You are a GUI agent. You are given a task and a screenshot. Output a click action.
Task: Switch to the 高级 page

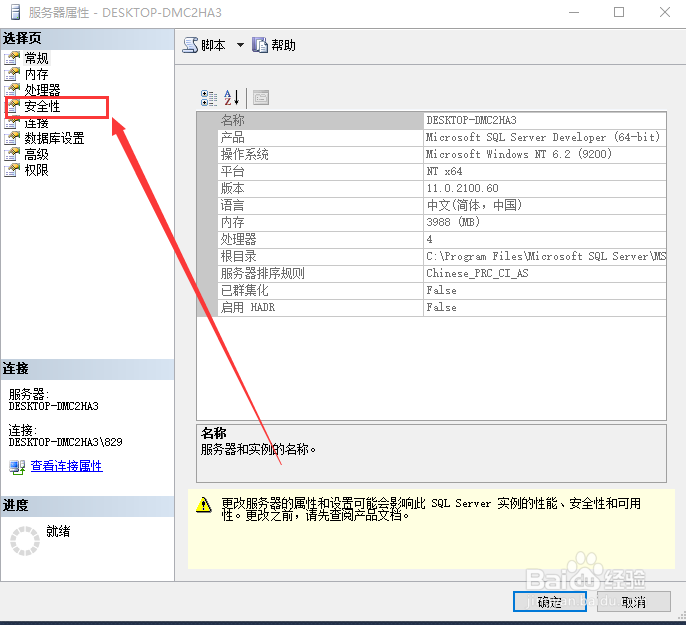[x=36, y=154]
